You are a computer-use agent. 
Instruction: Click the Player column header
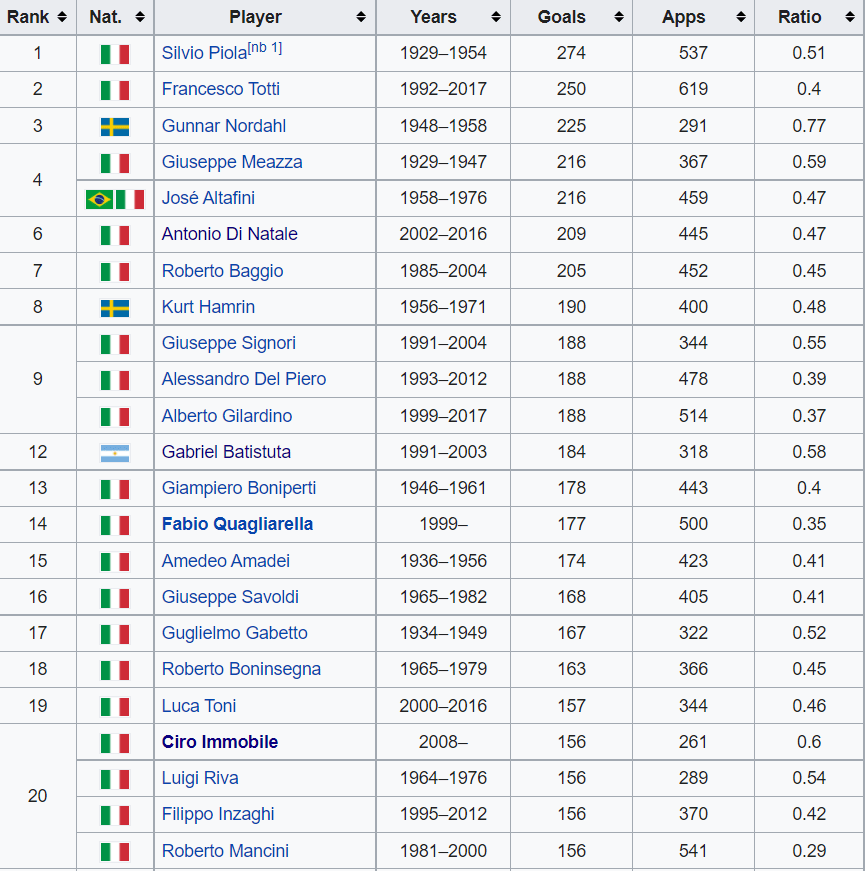coord(256,17)
